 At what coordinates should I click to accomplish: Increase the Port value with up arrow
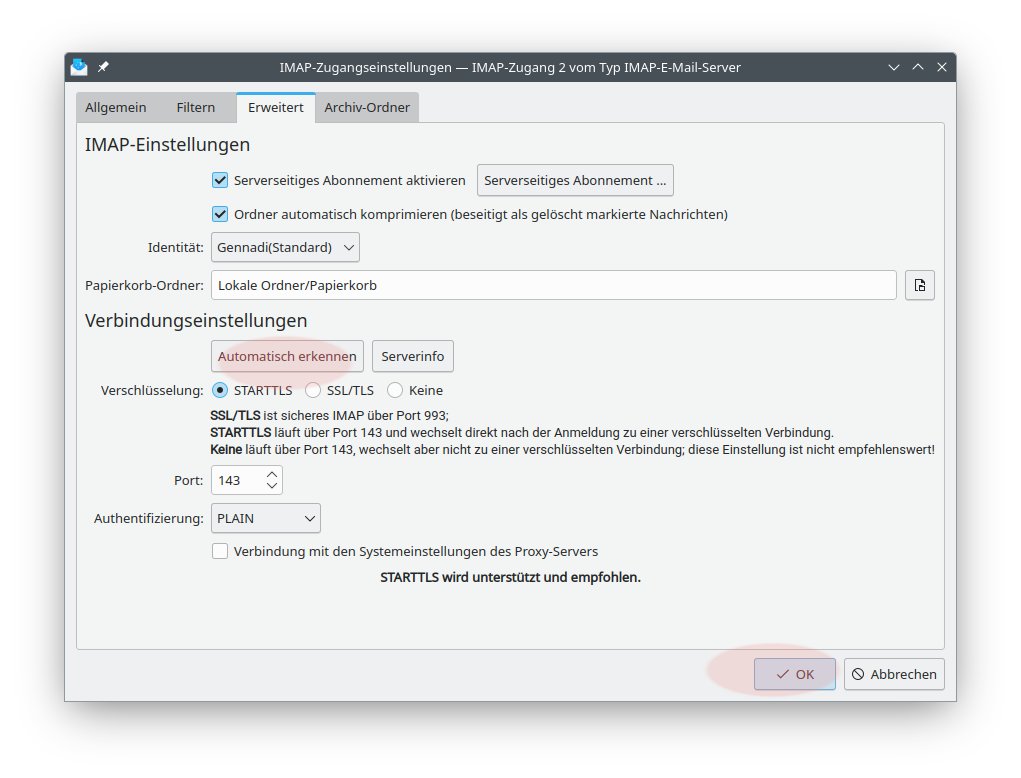point(272,475)
